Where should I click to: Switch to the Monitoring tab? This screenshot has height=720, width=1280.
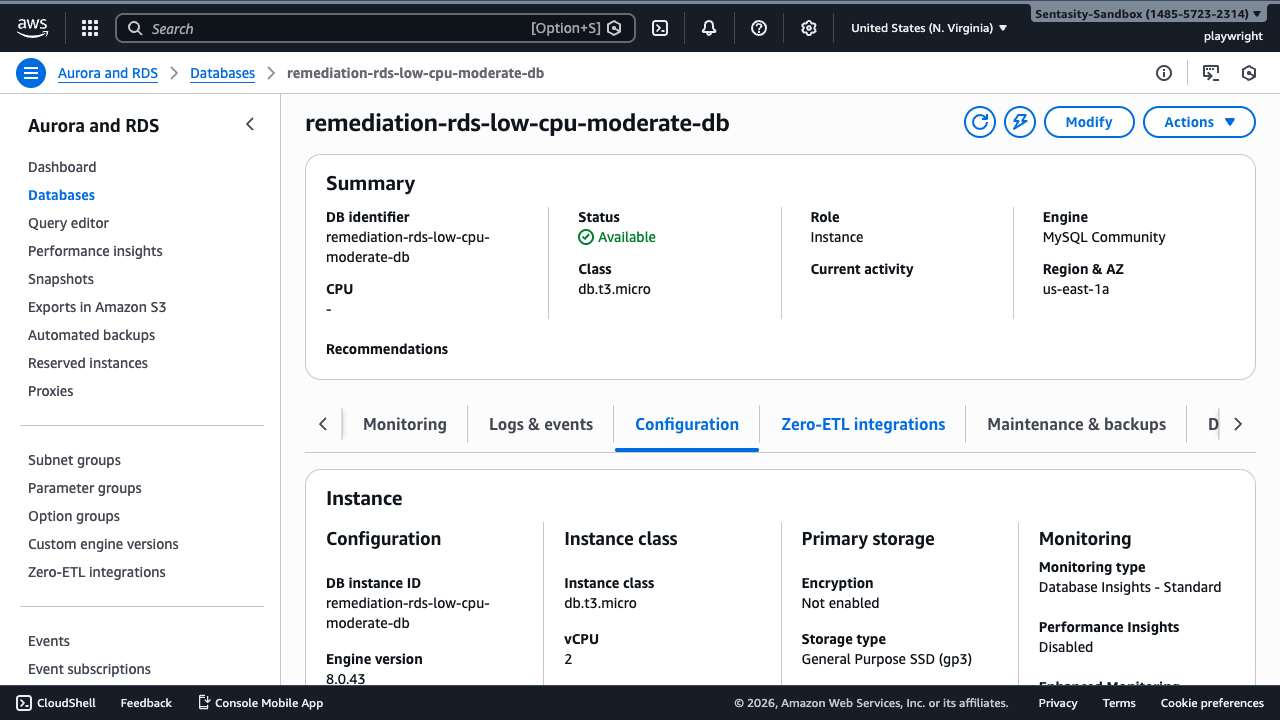(404, 424)
